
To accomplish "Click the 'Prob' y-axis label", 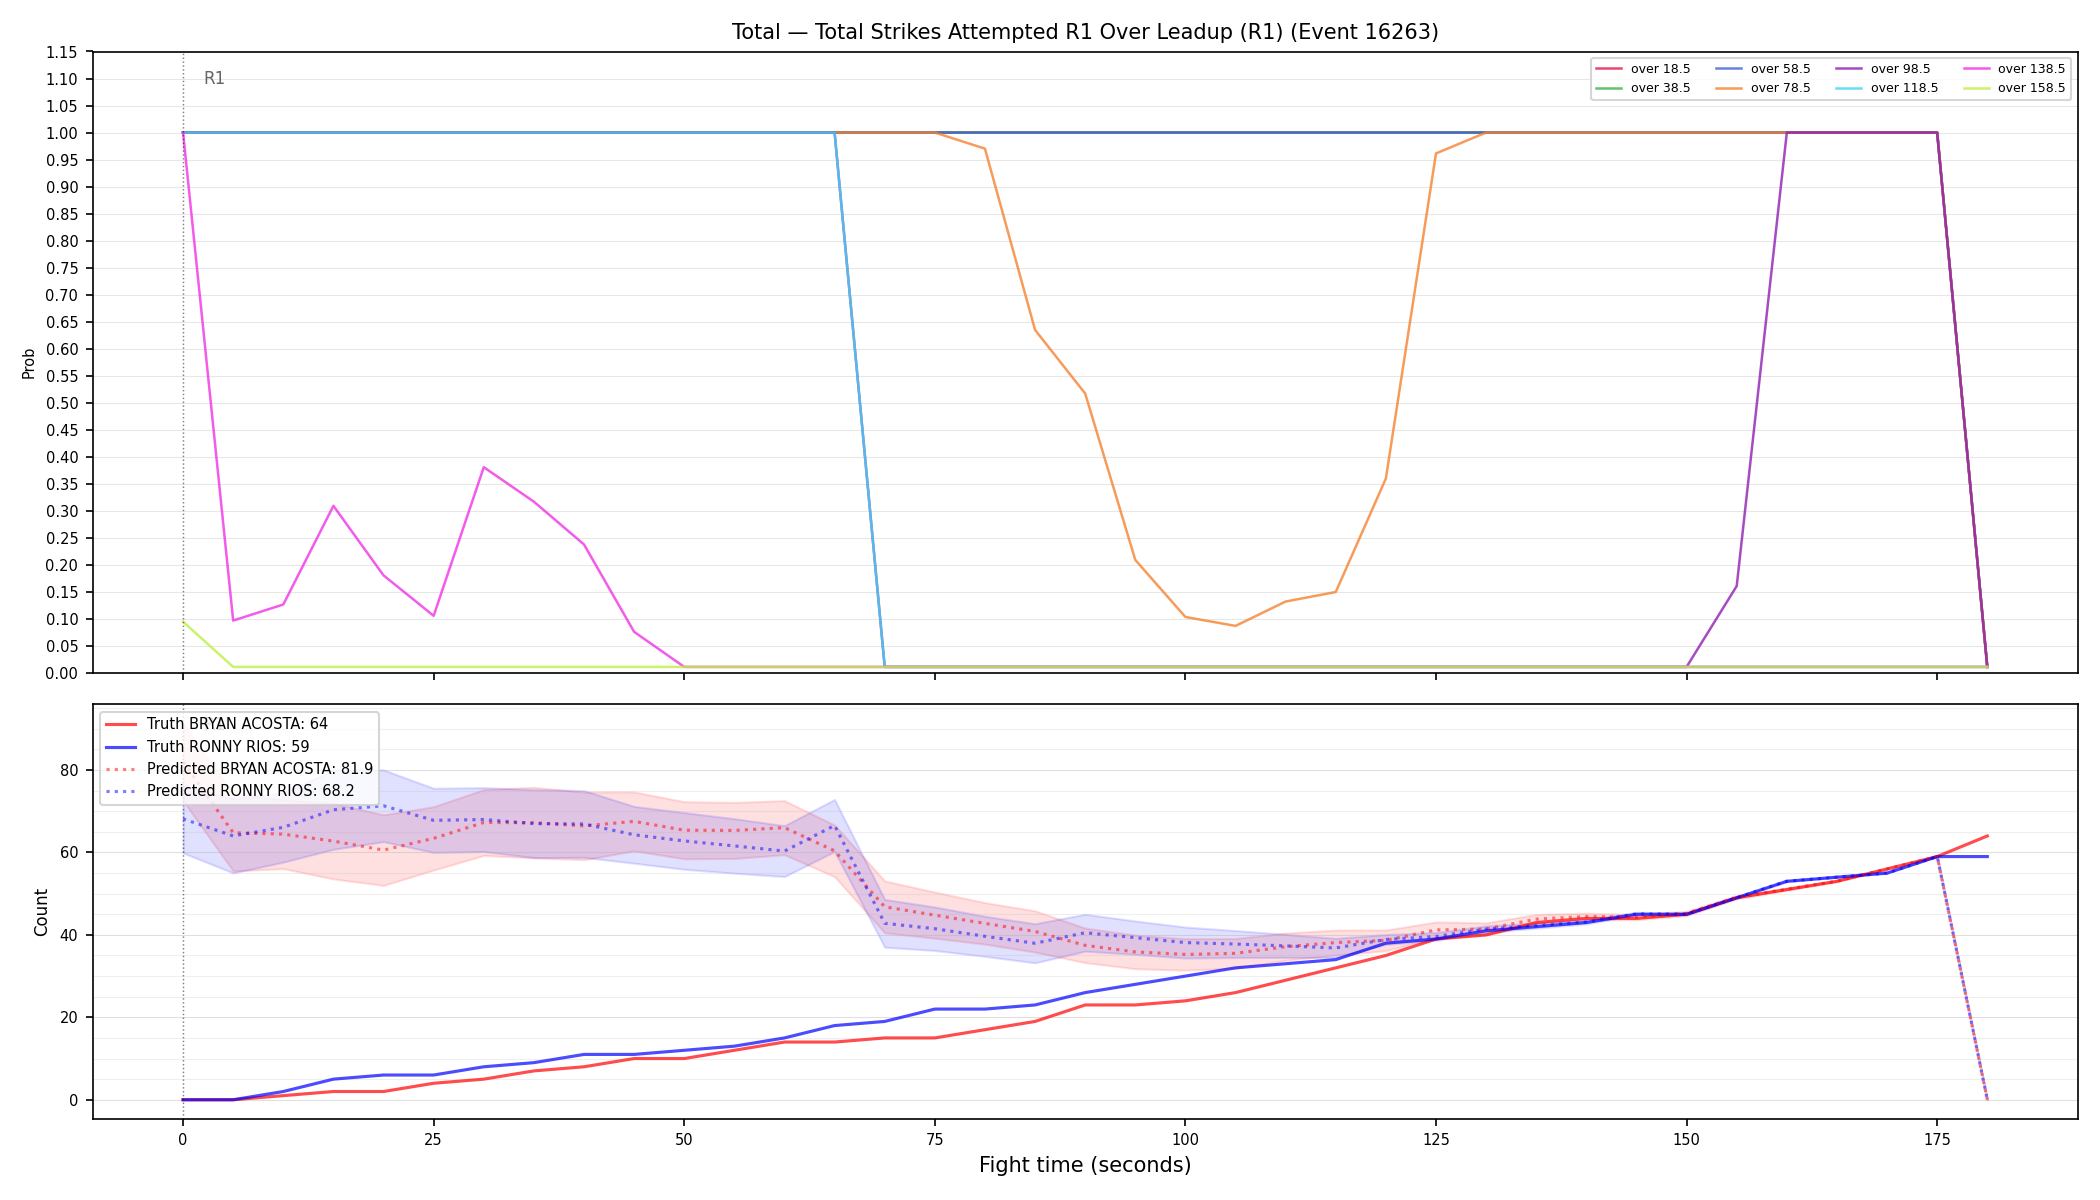I will tap(28, 363).
